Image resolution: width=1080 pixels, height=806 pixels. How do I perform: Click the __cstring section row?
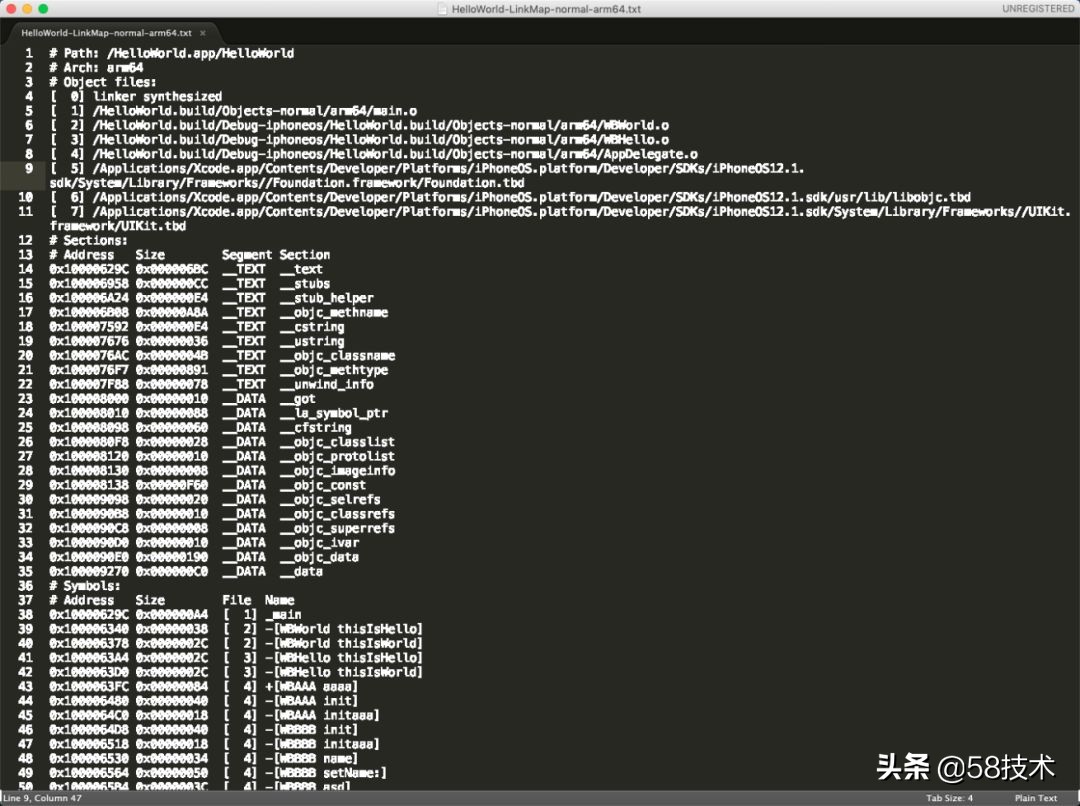[196, 327]
